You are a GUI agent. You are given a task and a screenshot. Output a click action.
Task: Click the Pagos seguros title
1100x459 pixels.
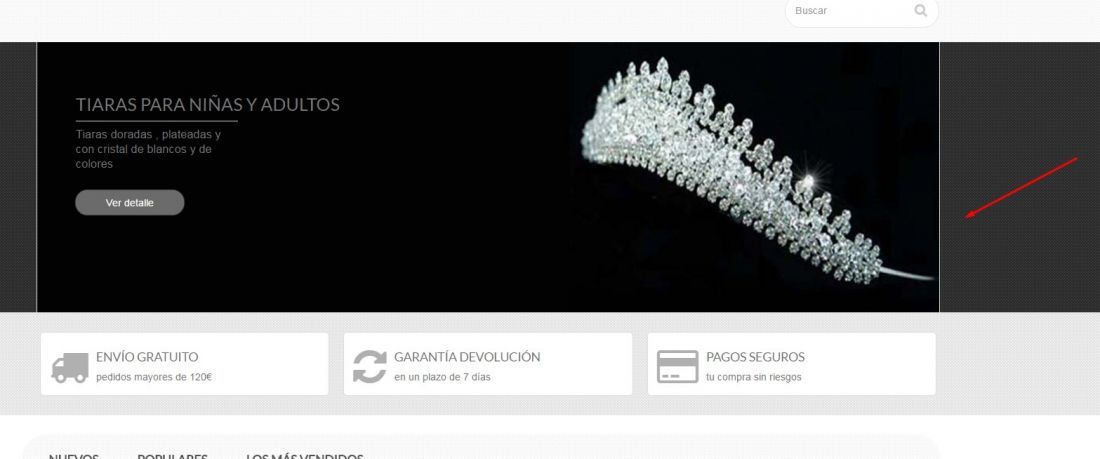tap(756, 357)
